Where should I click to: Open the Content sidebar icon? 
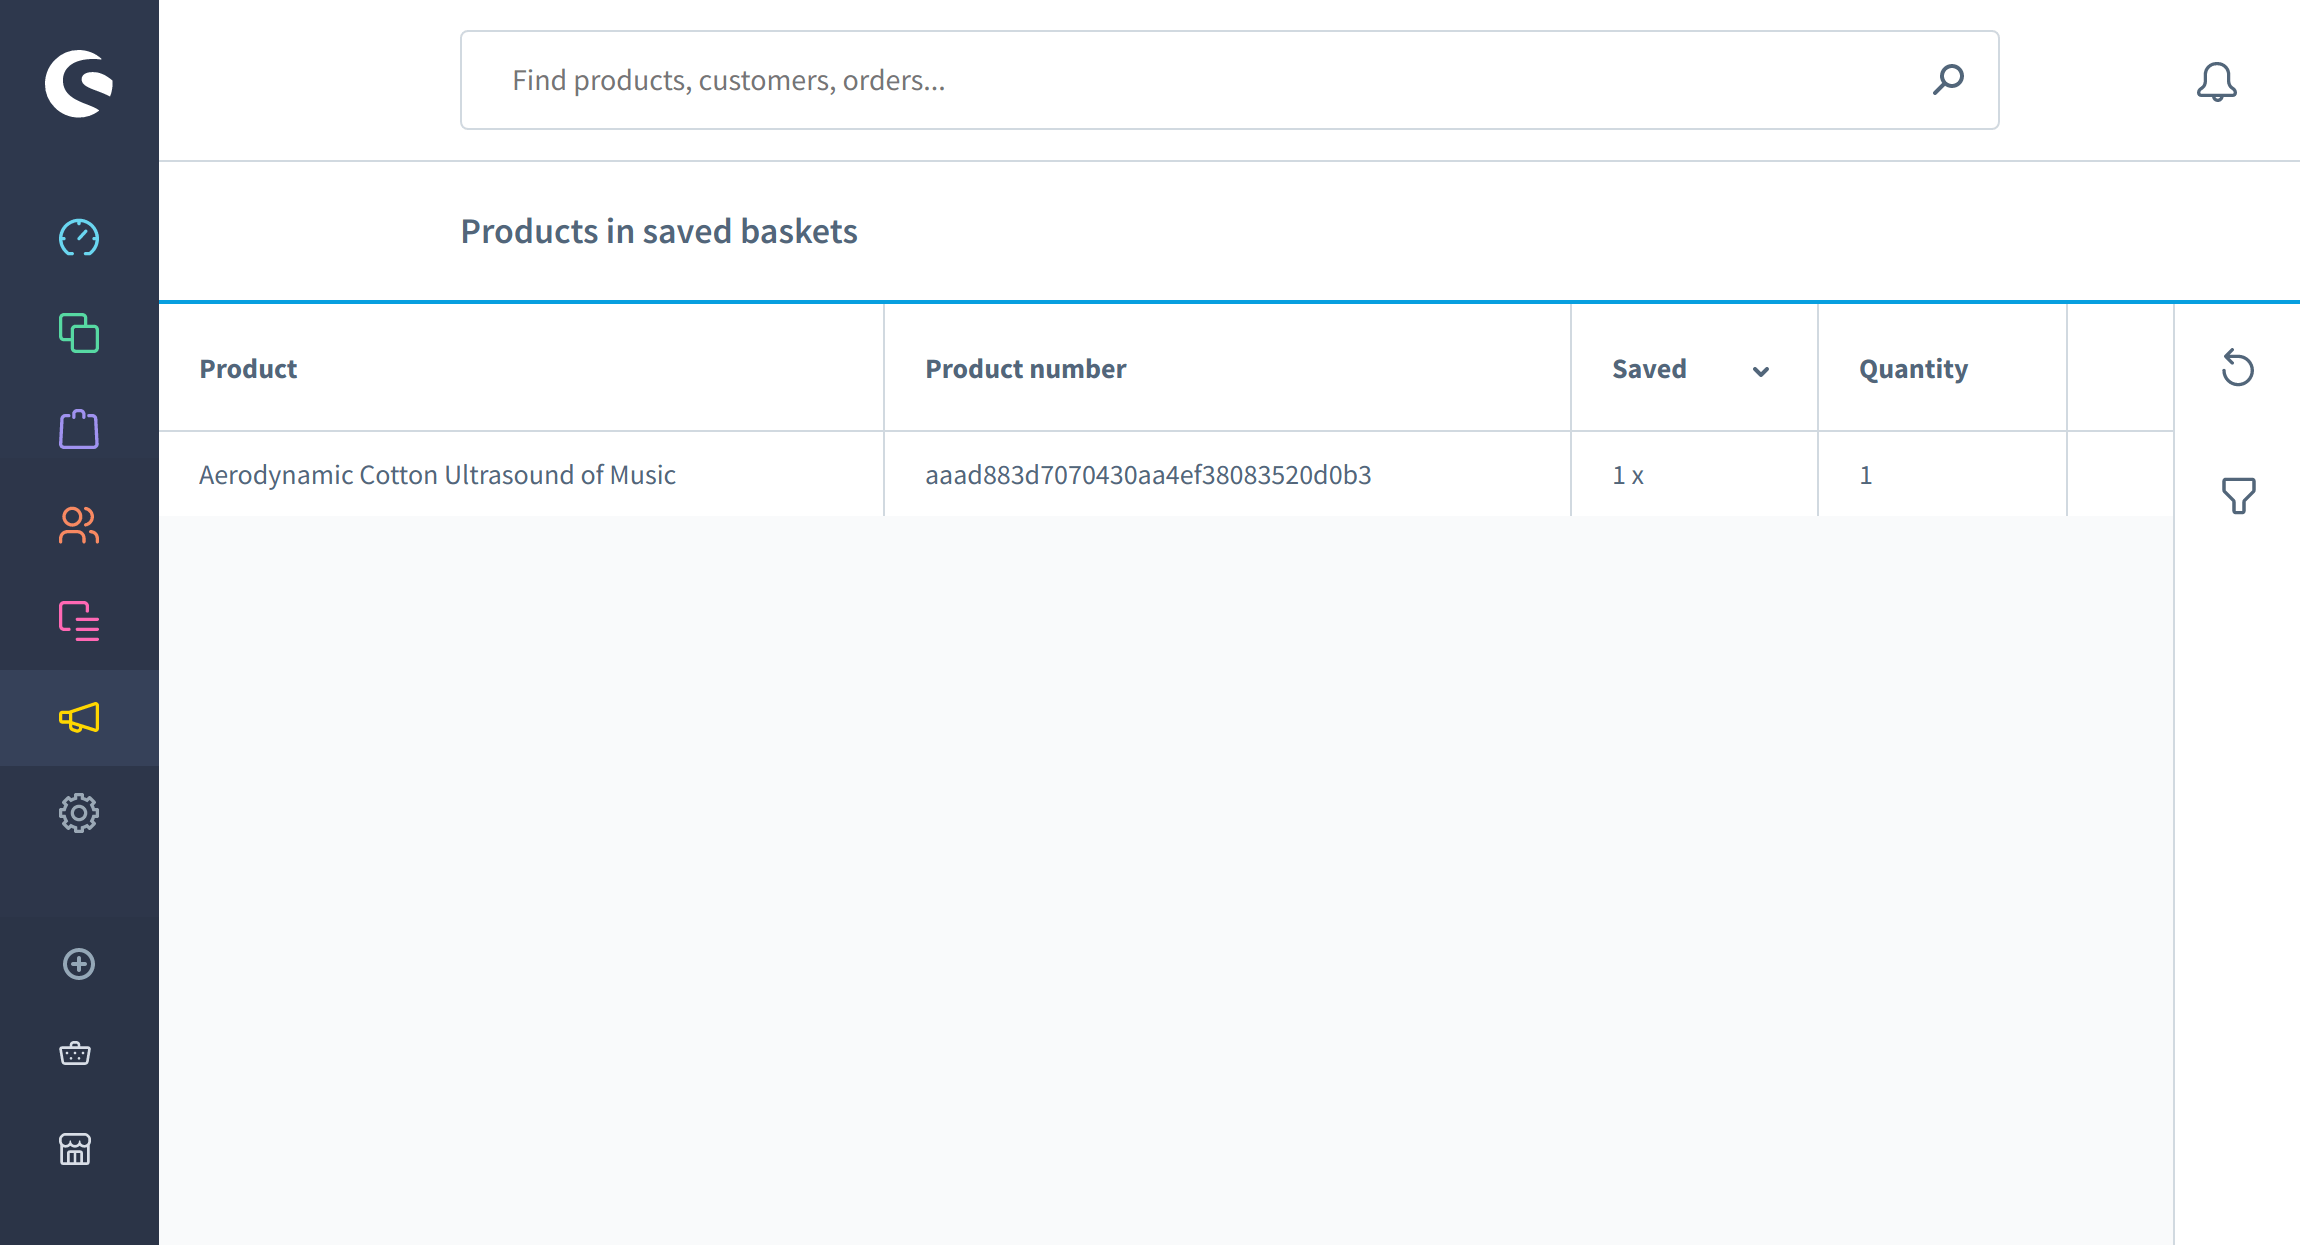coord(79,621)
